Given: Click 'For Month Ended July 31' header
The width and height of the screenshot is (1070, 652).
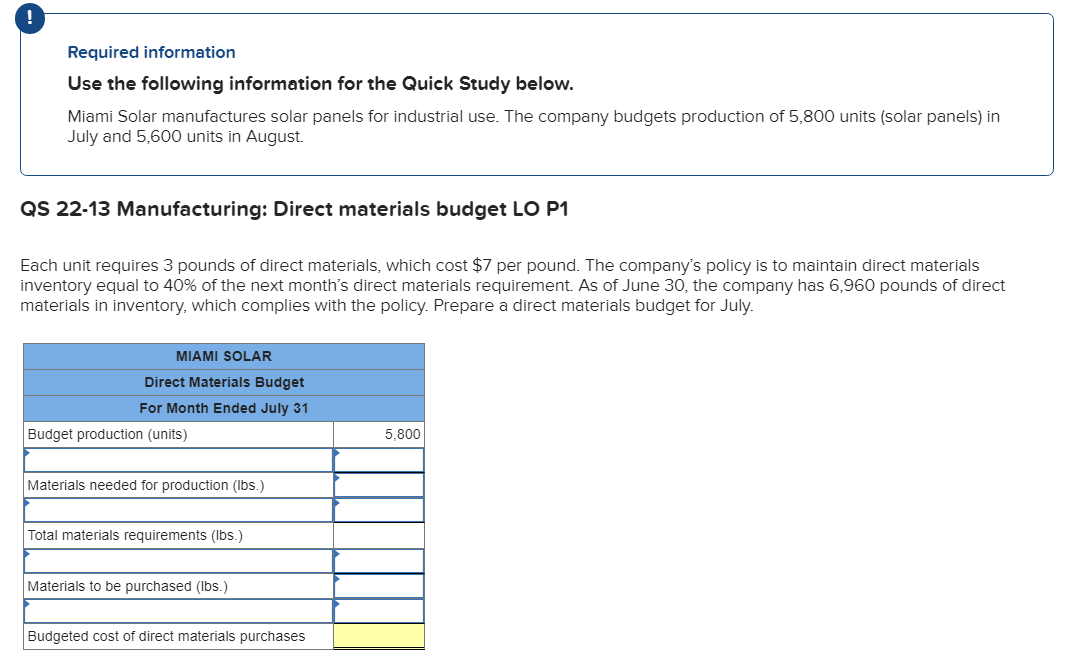Looking at the screenshot, I should coord(224,408).
